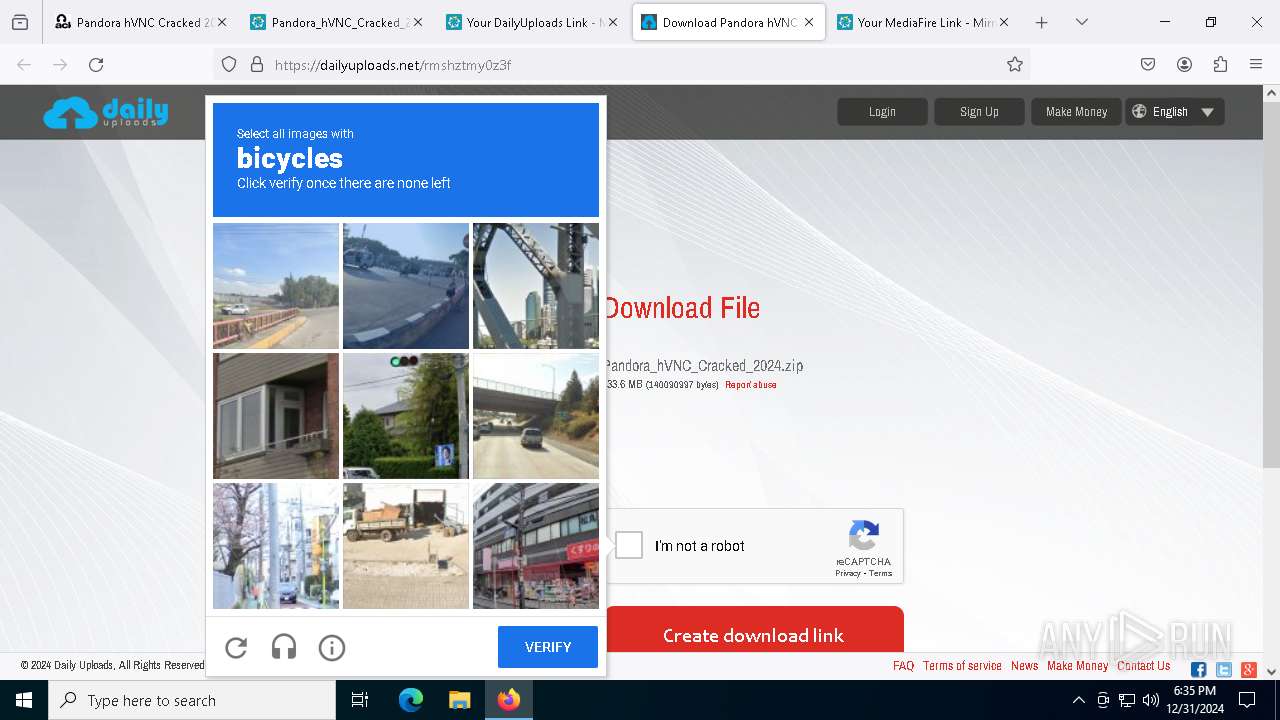Open reCAPTCHA Privacy link
The width and height of the screenshot is (1280, 720).
[x=848, y=573]
